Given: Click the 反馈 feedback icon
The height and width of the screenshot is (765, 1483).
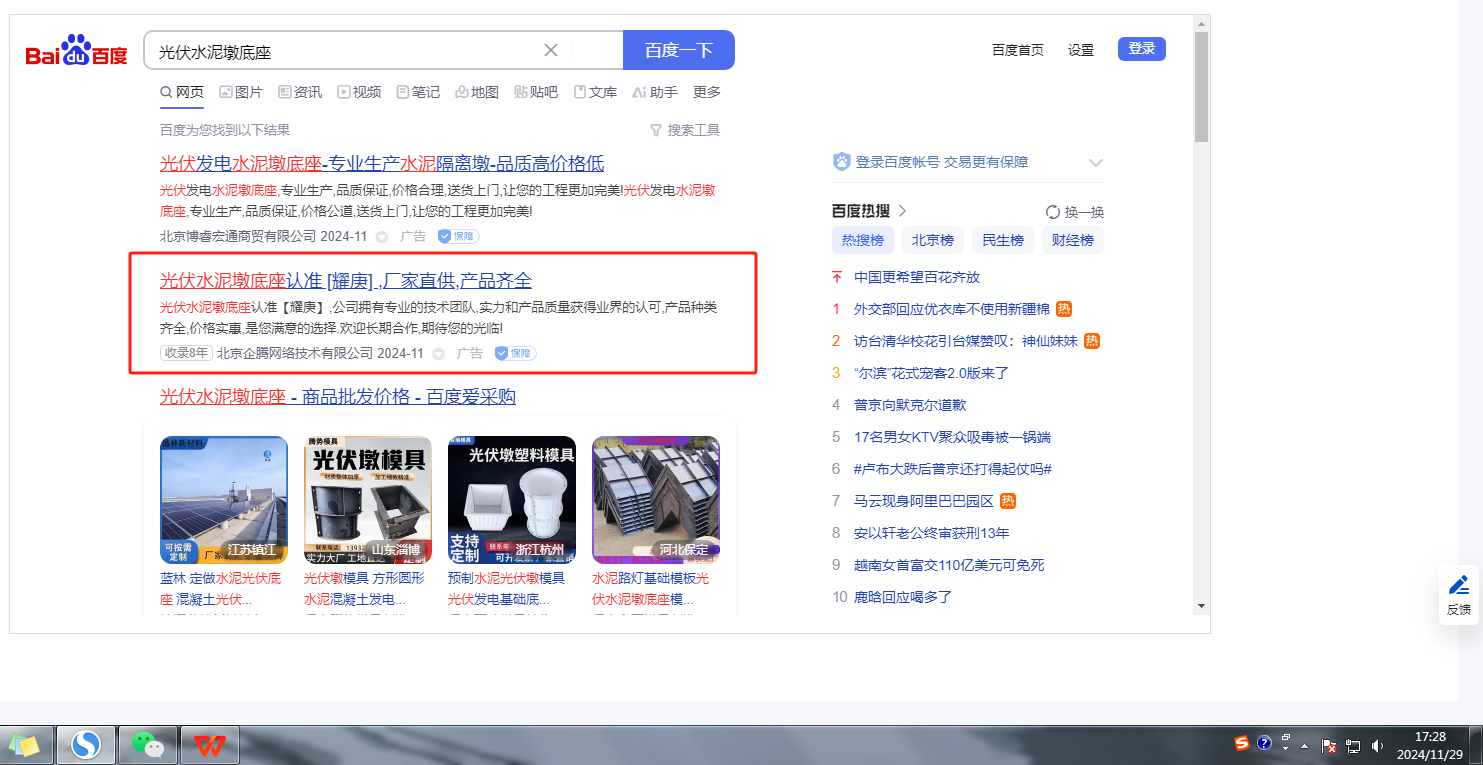Looking at the screenshot, I should [x=1459, y=595].
